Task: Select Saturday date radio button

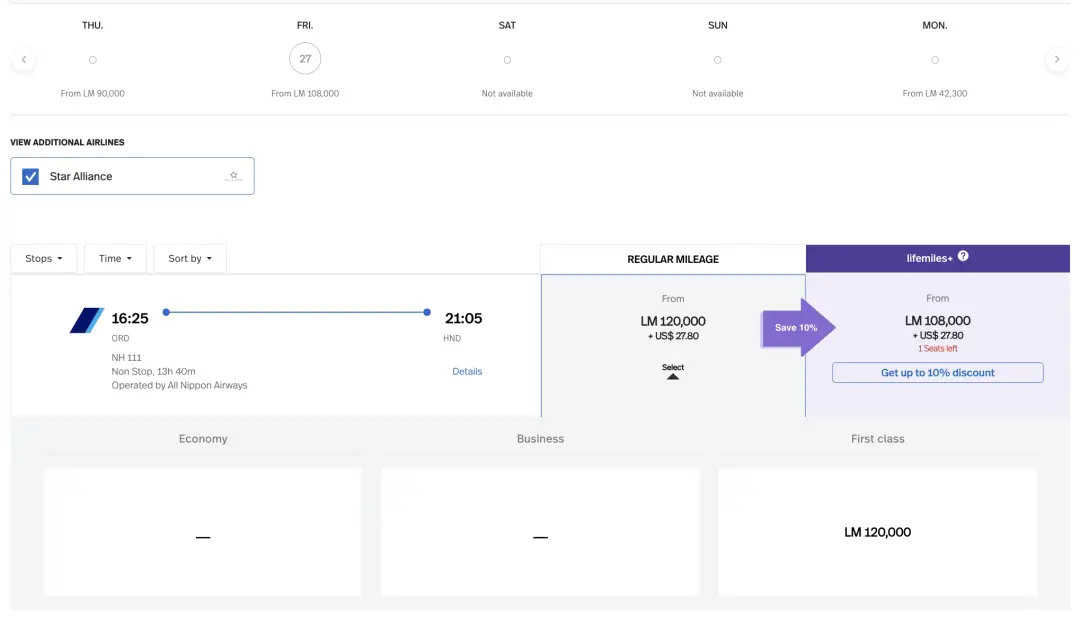Action: tap(507, 60)
